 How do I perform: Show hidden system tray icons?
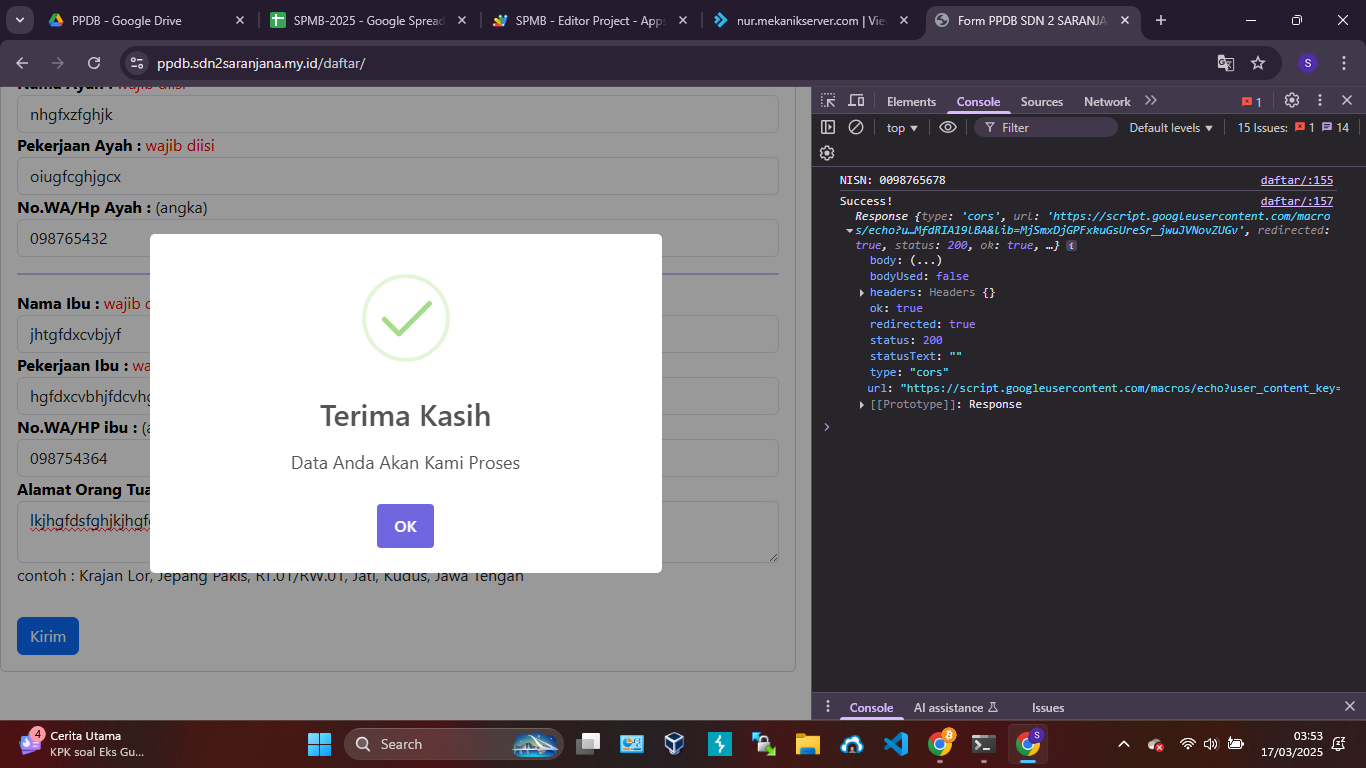tap(1123, 744)
